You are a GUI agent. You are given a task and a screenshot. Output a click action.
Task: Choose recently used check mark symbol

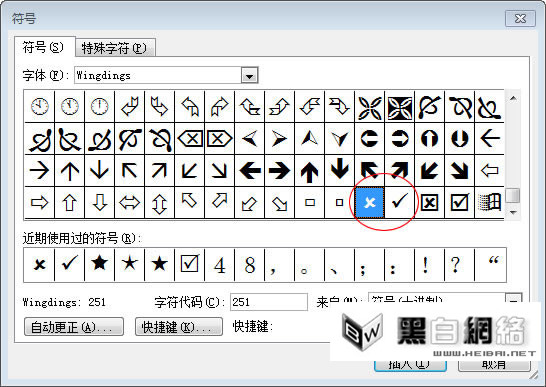69,265
